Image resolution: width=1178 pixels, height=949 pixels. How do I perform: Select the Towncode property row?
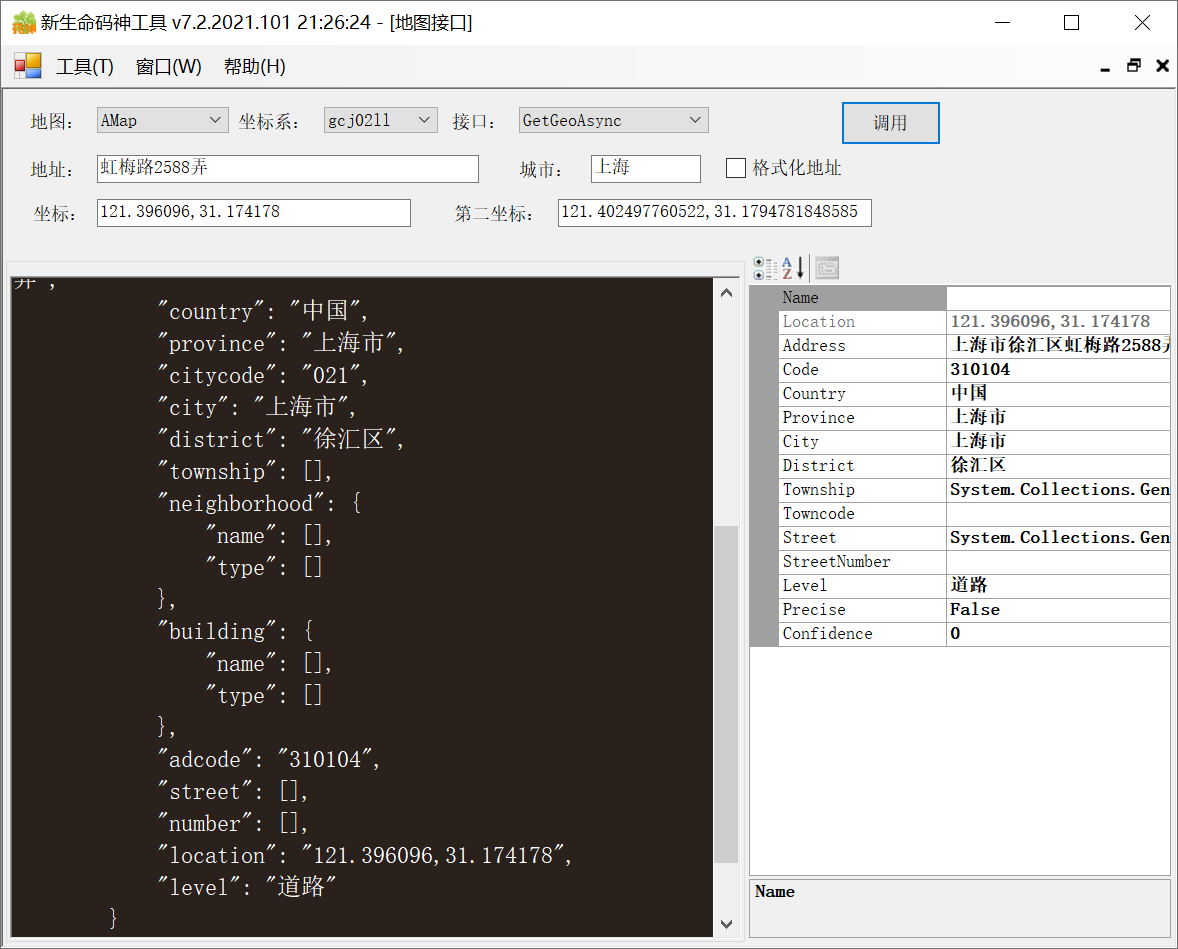click(974, 514)
